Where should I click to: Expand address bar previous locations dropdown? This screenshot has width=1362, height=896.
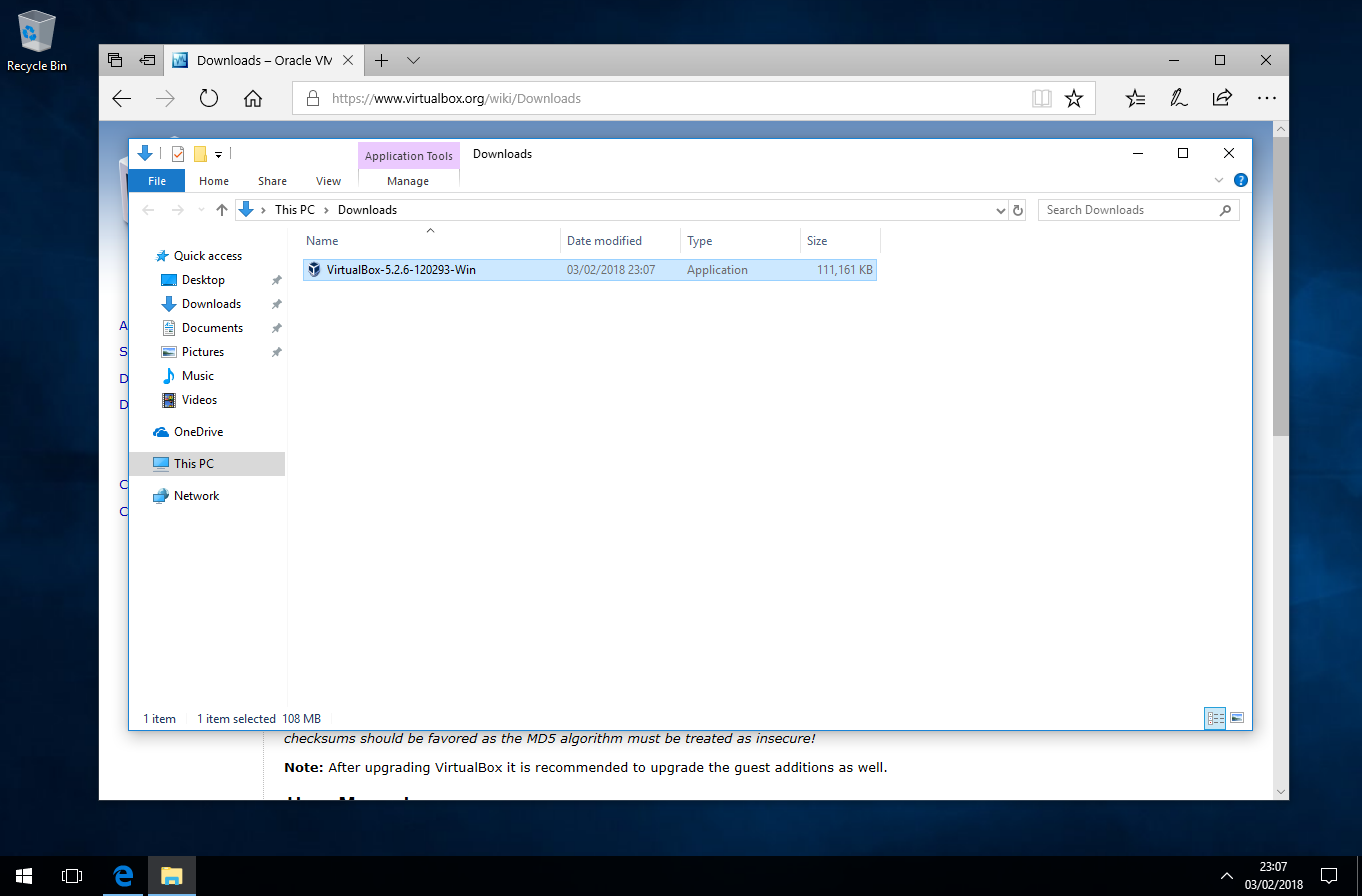(x=1001, y=210)
